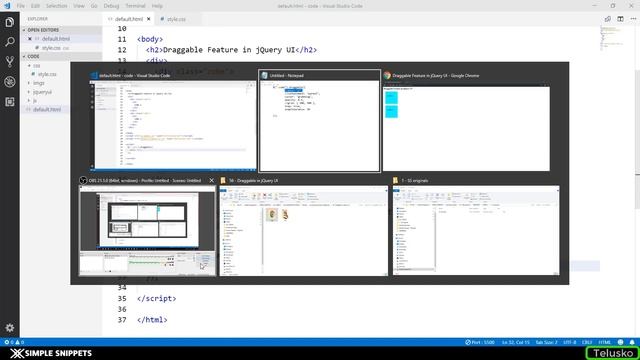The image size is (640, 360).
Task: Open the Selection menu
Action: click(56, 6)
